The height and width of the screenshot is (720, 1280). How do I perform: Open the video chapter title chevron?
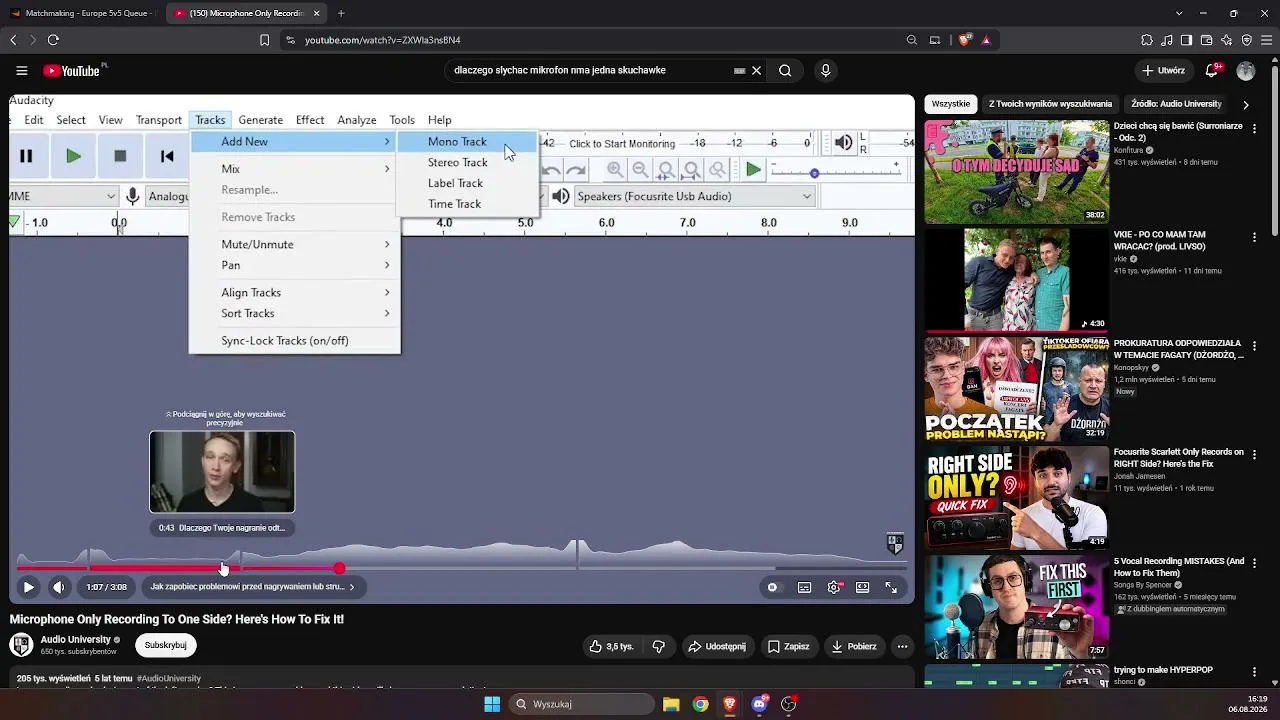[352, 587]
